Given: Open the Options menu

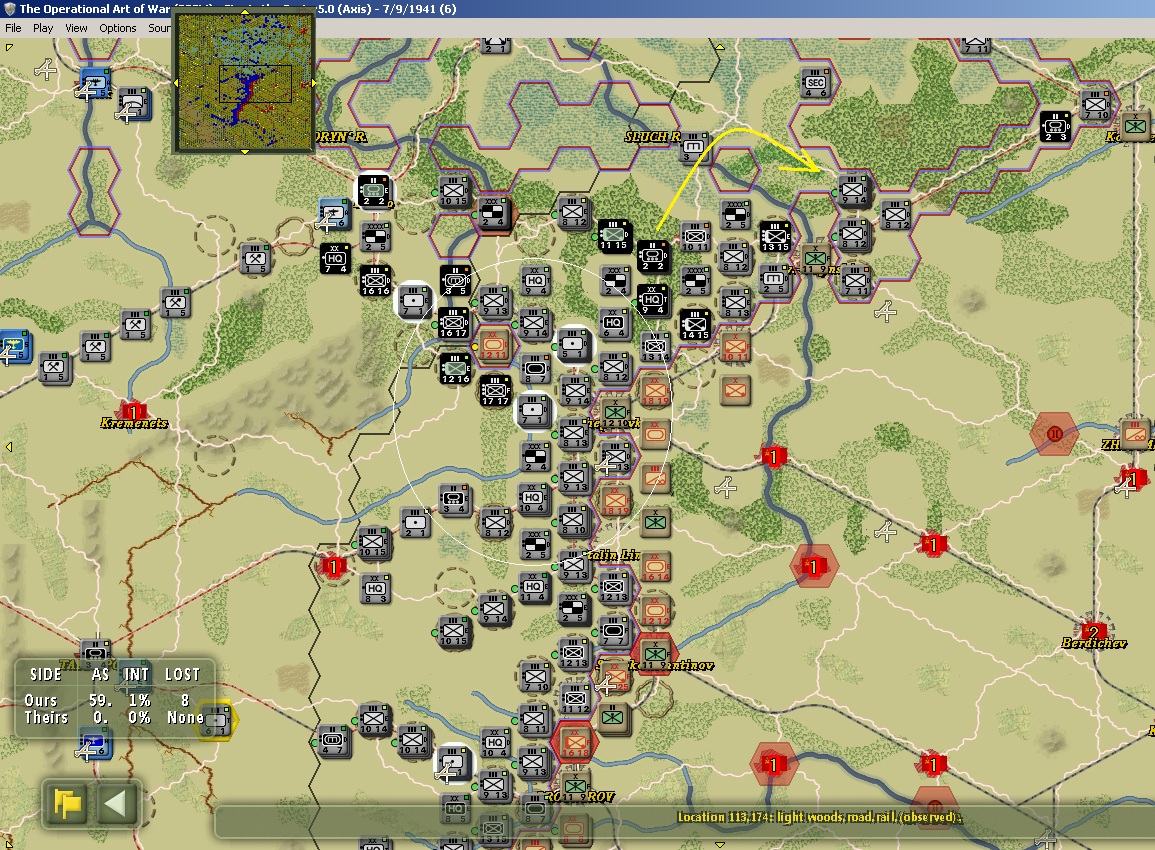Looking at the screenshot, I should (x=118, y=28).
